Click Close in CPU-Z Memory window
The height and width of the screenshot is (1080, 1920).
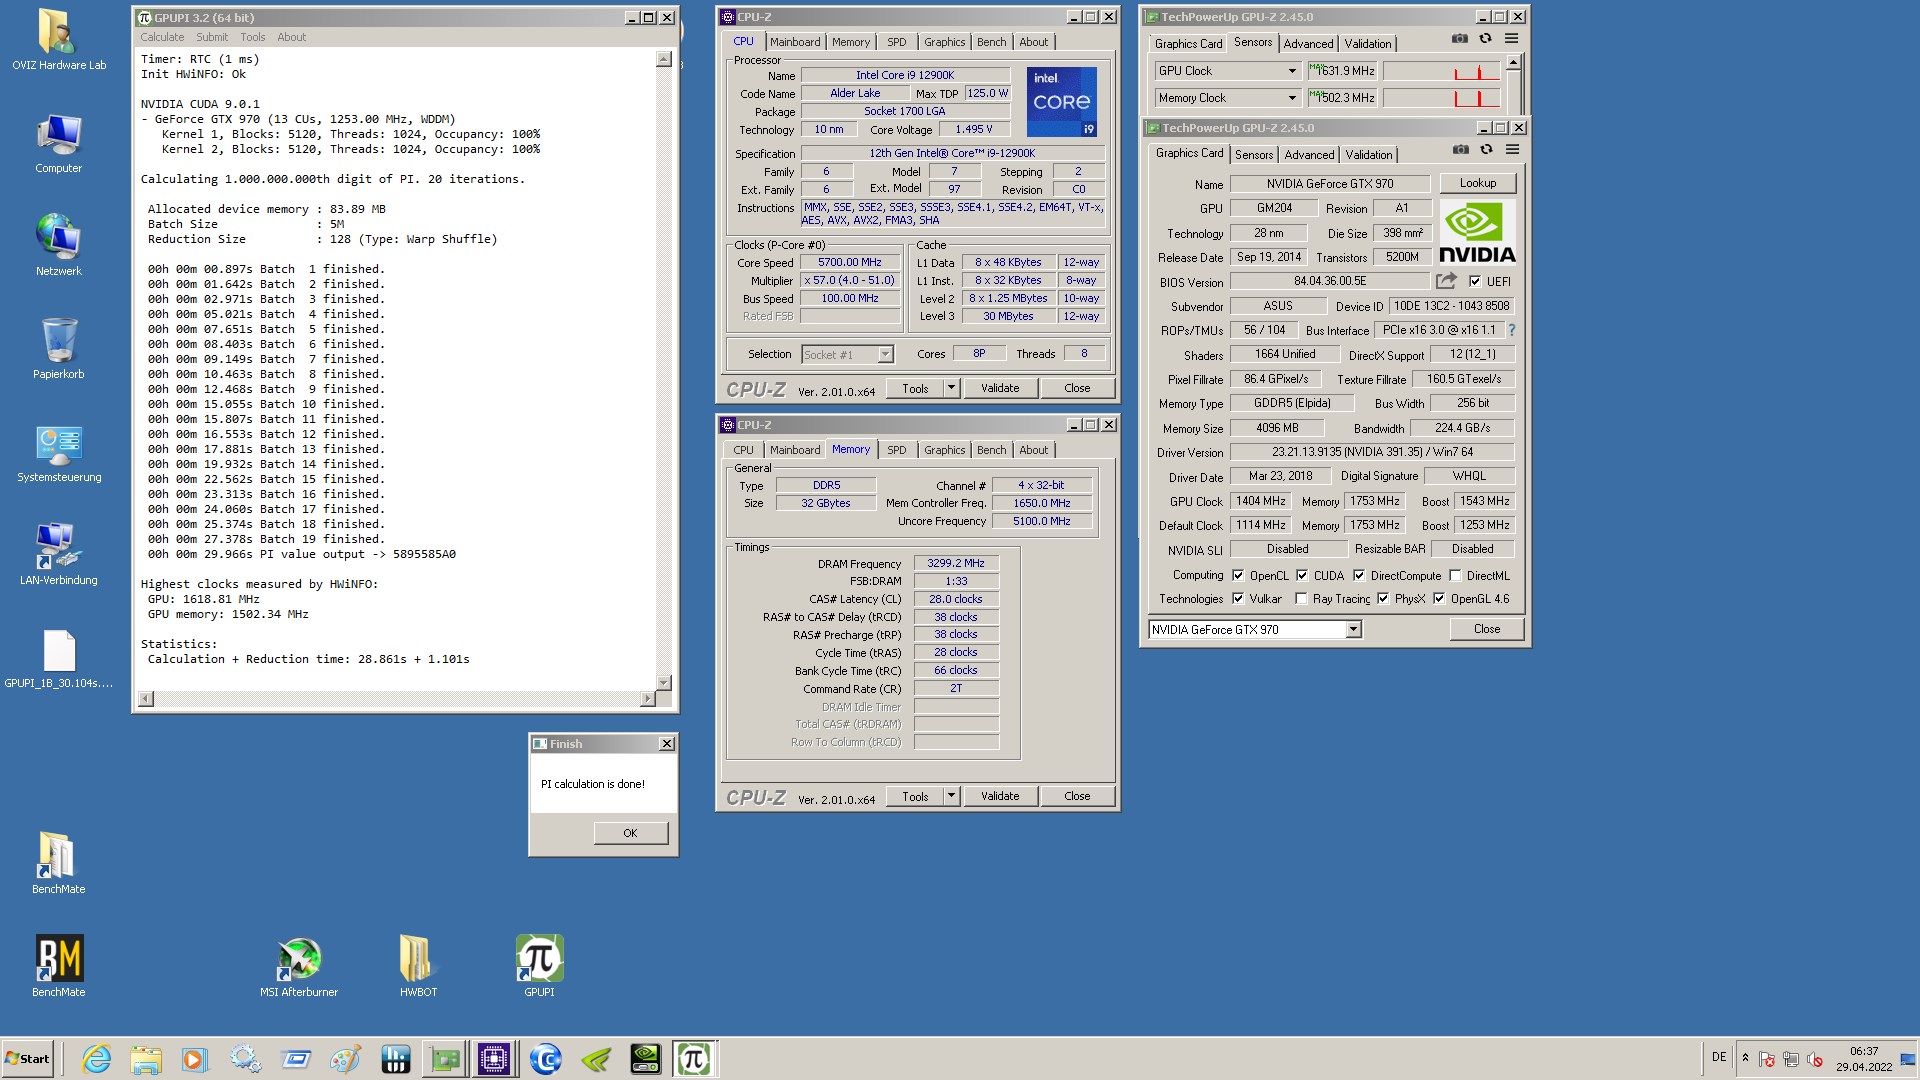(1077, 796)
